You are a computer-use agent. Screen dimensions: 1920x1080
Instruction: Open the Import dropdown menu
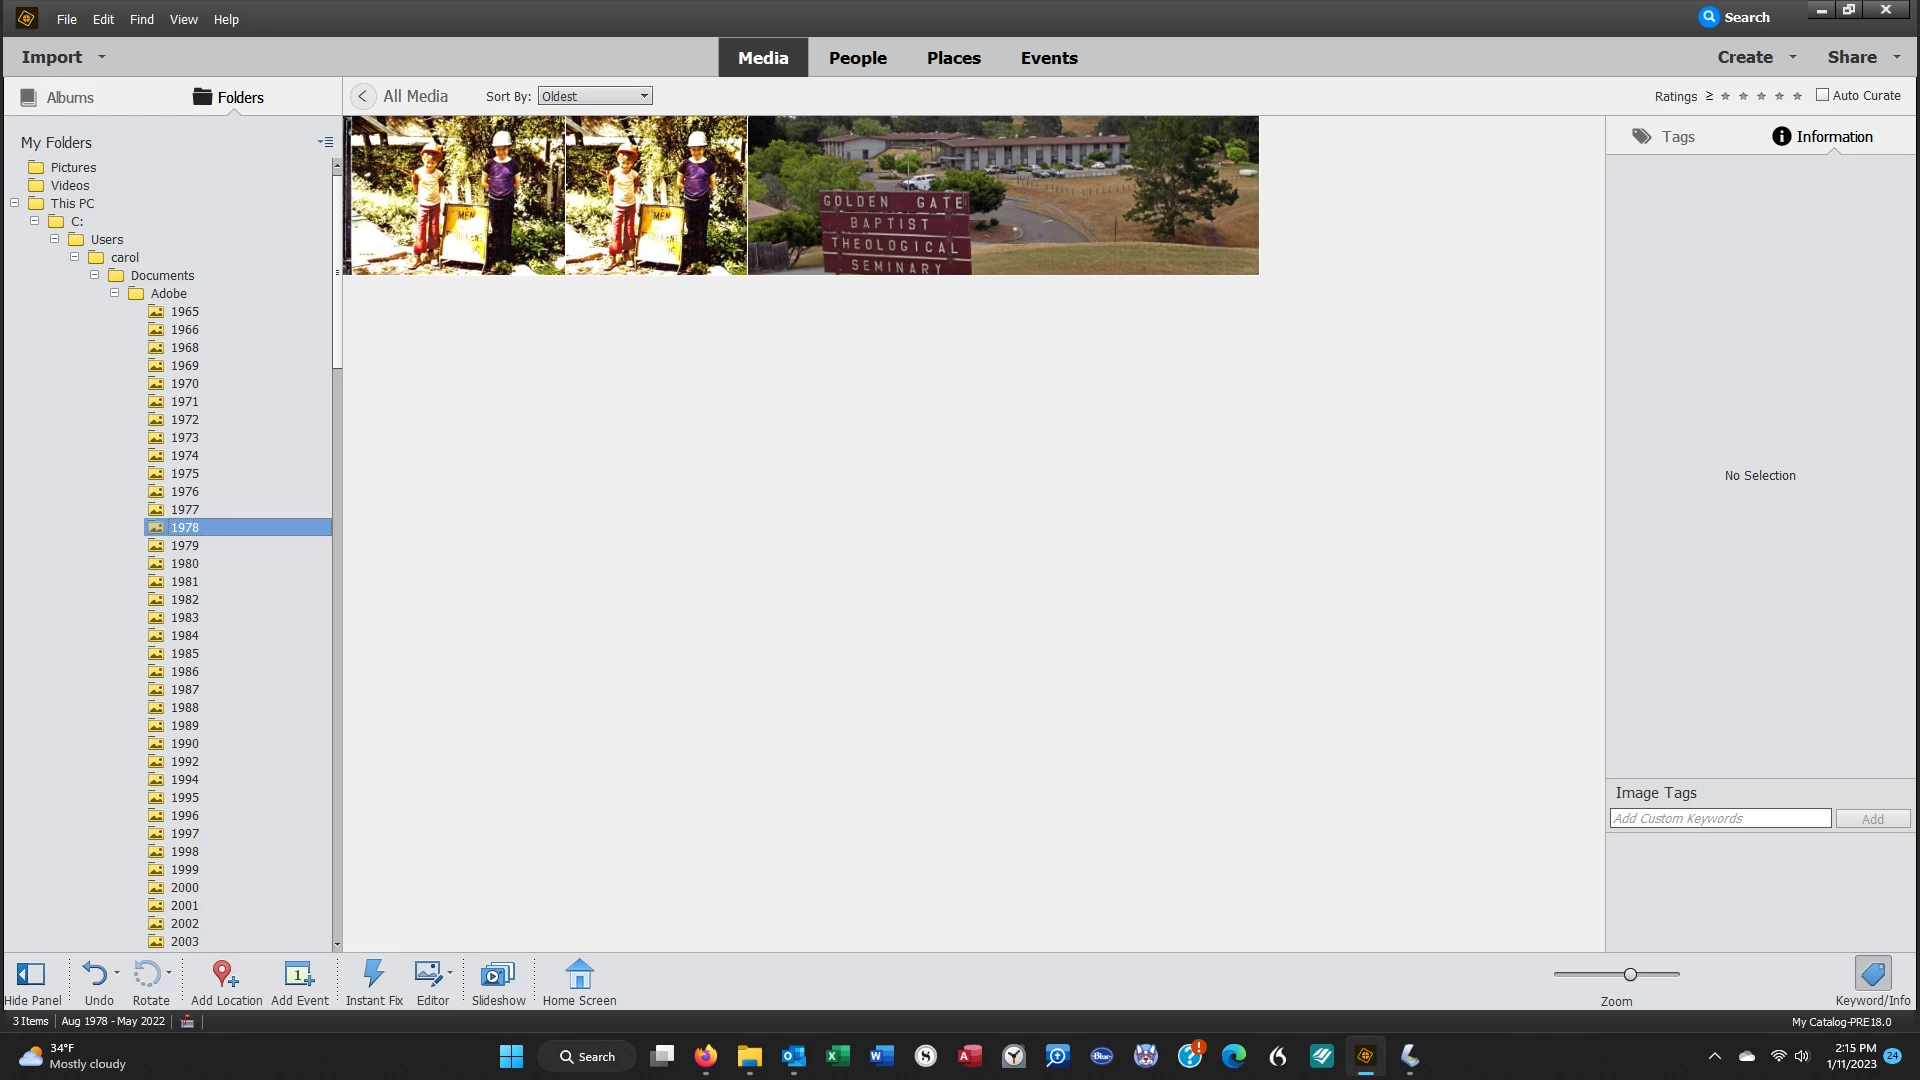[x=63, y=57]
